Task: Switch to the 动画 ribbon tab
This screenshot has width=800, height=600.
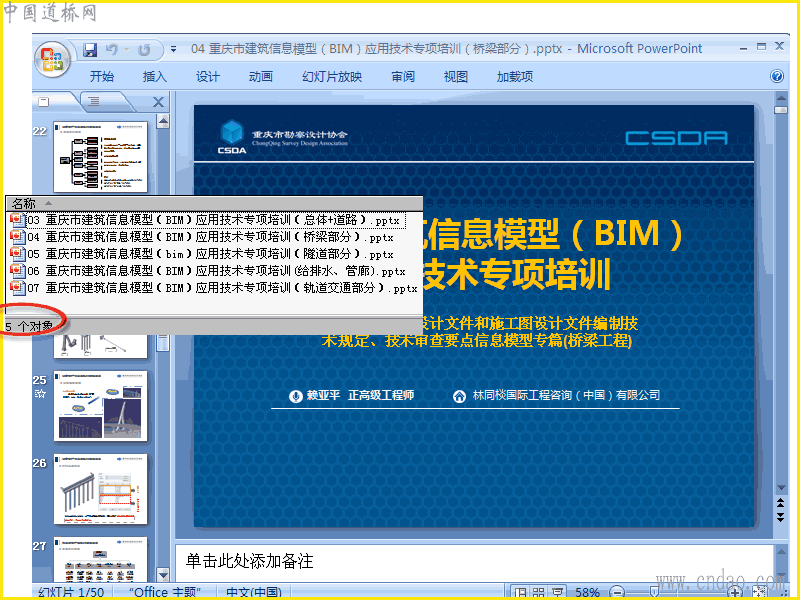Action: [261, 77]
